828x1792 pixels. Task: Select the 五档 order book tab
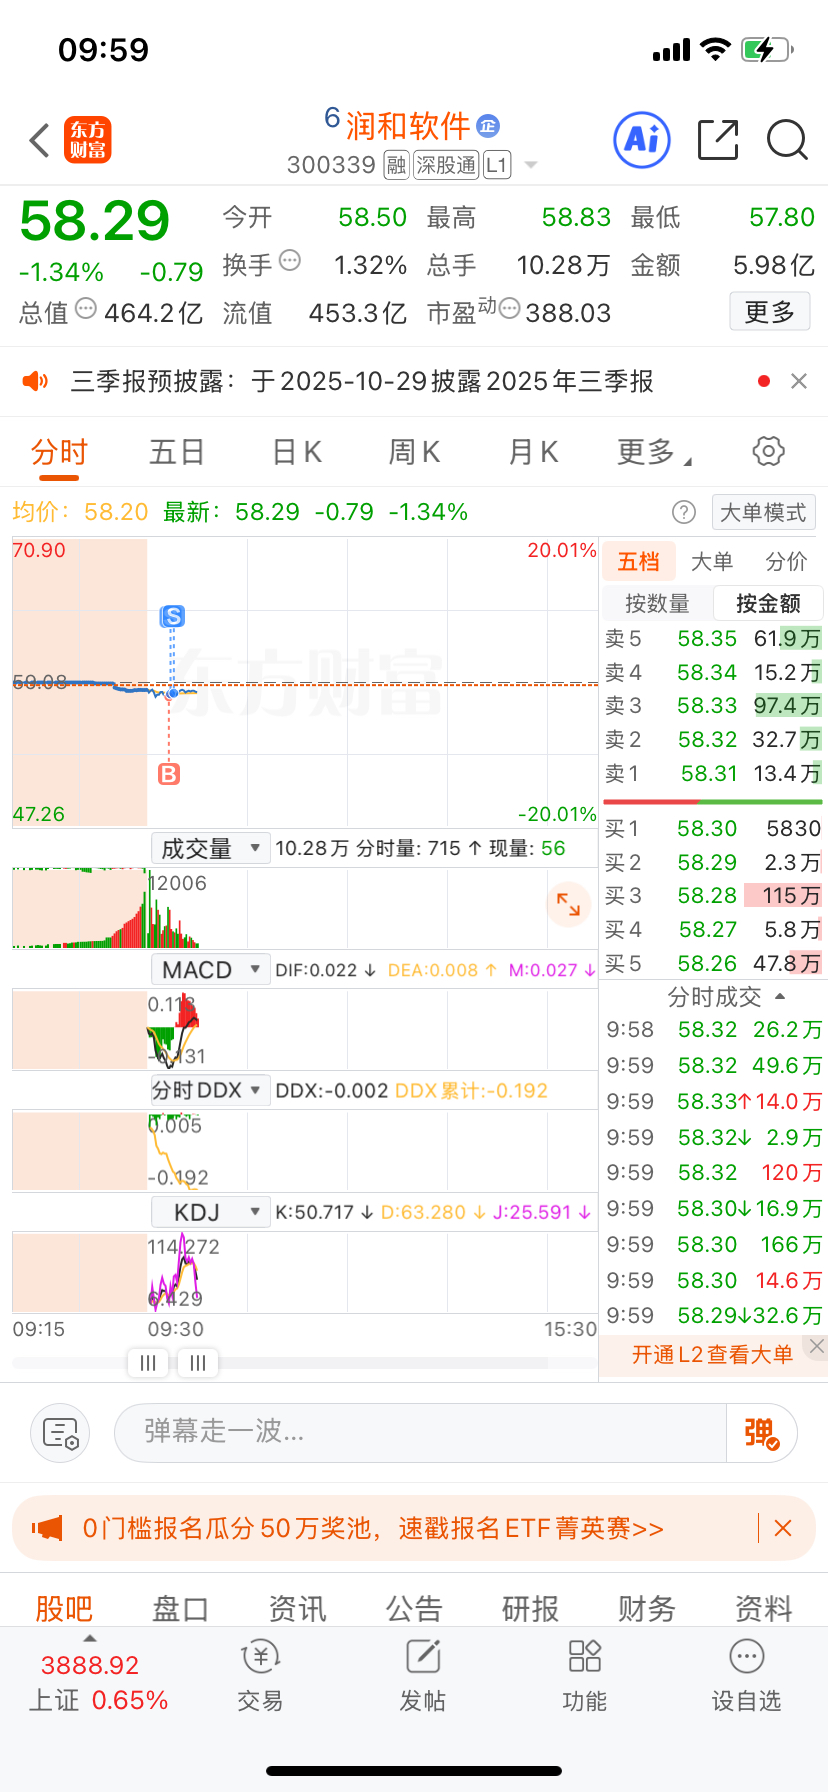pos(639,562)
